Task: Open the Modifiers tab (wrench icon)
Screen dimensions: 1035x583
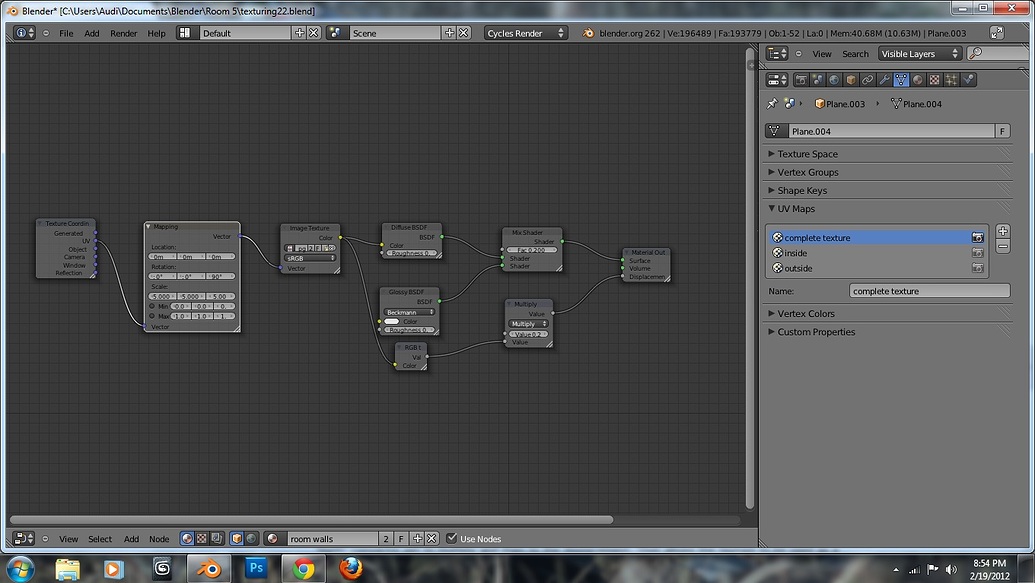Action: pos(885,80)
